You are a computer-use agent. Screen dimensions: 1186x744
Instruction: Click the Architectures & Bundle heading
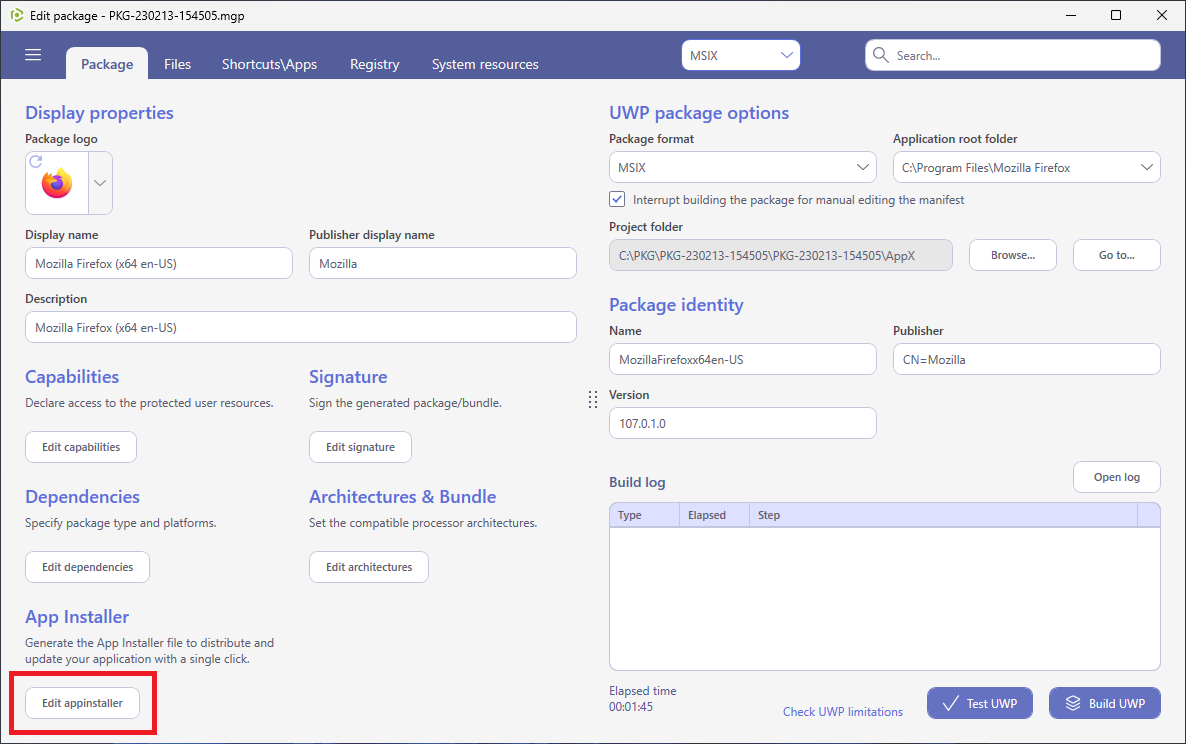tap(402, 497)
